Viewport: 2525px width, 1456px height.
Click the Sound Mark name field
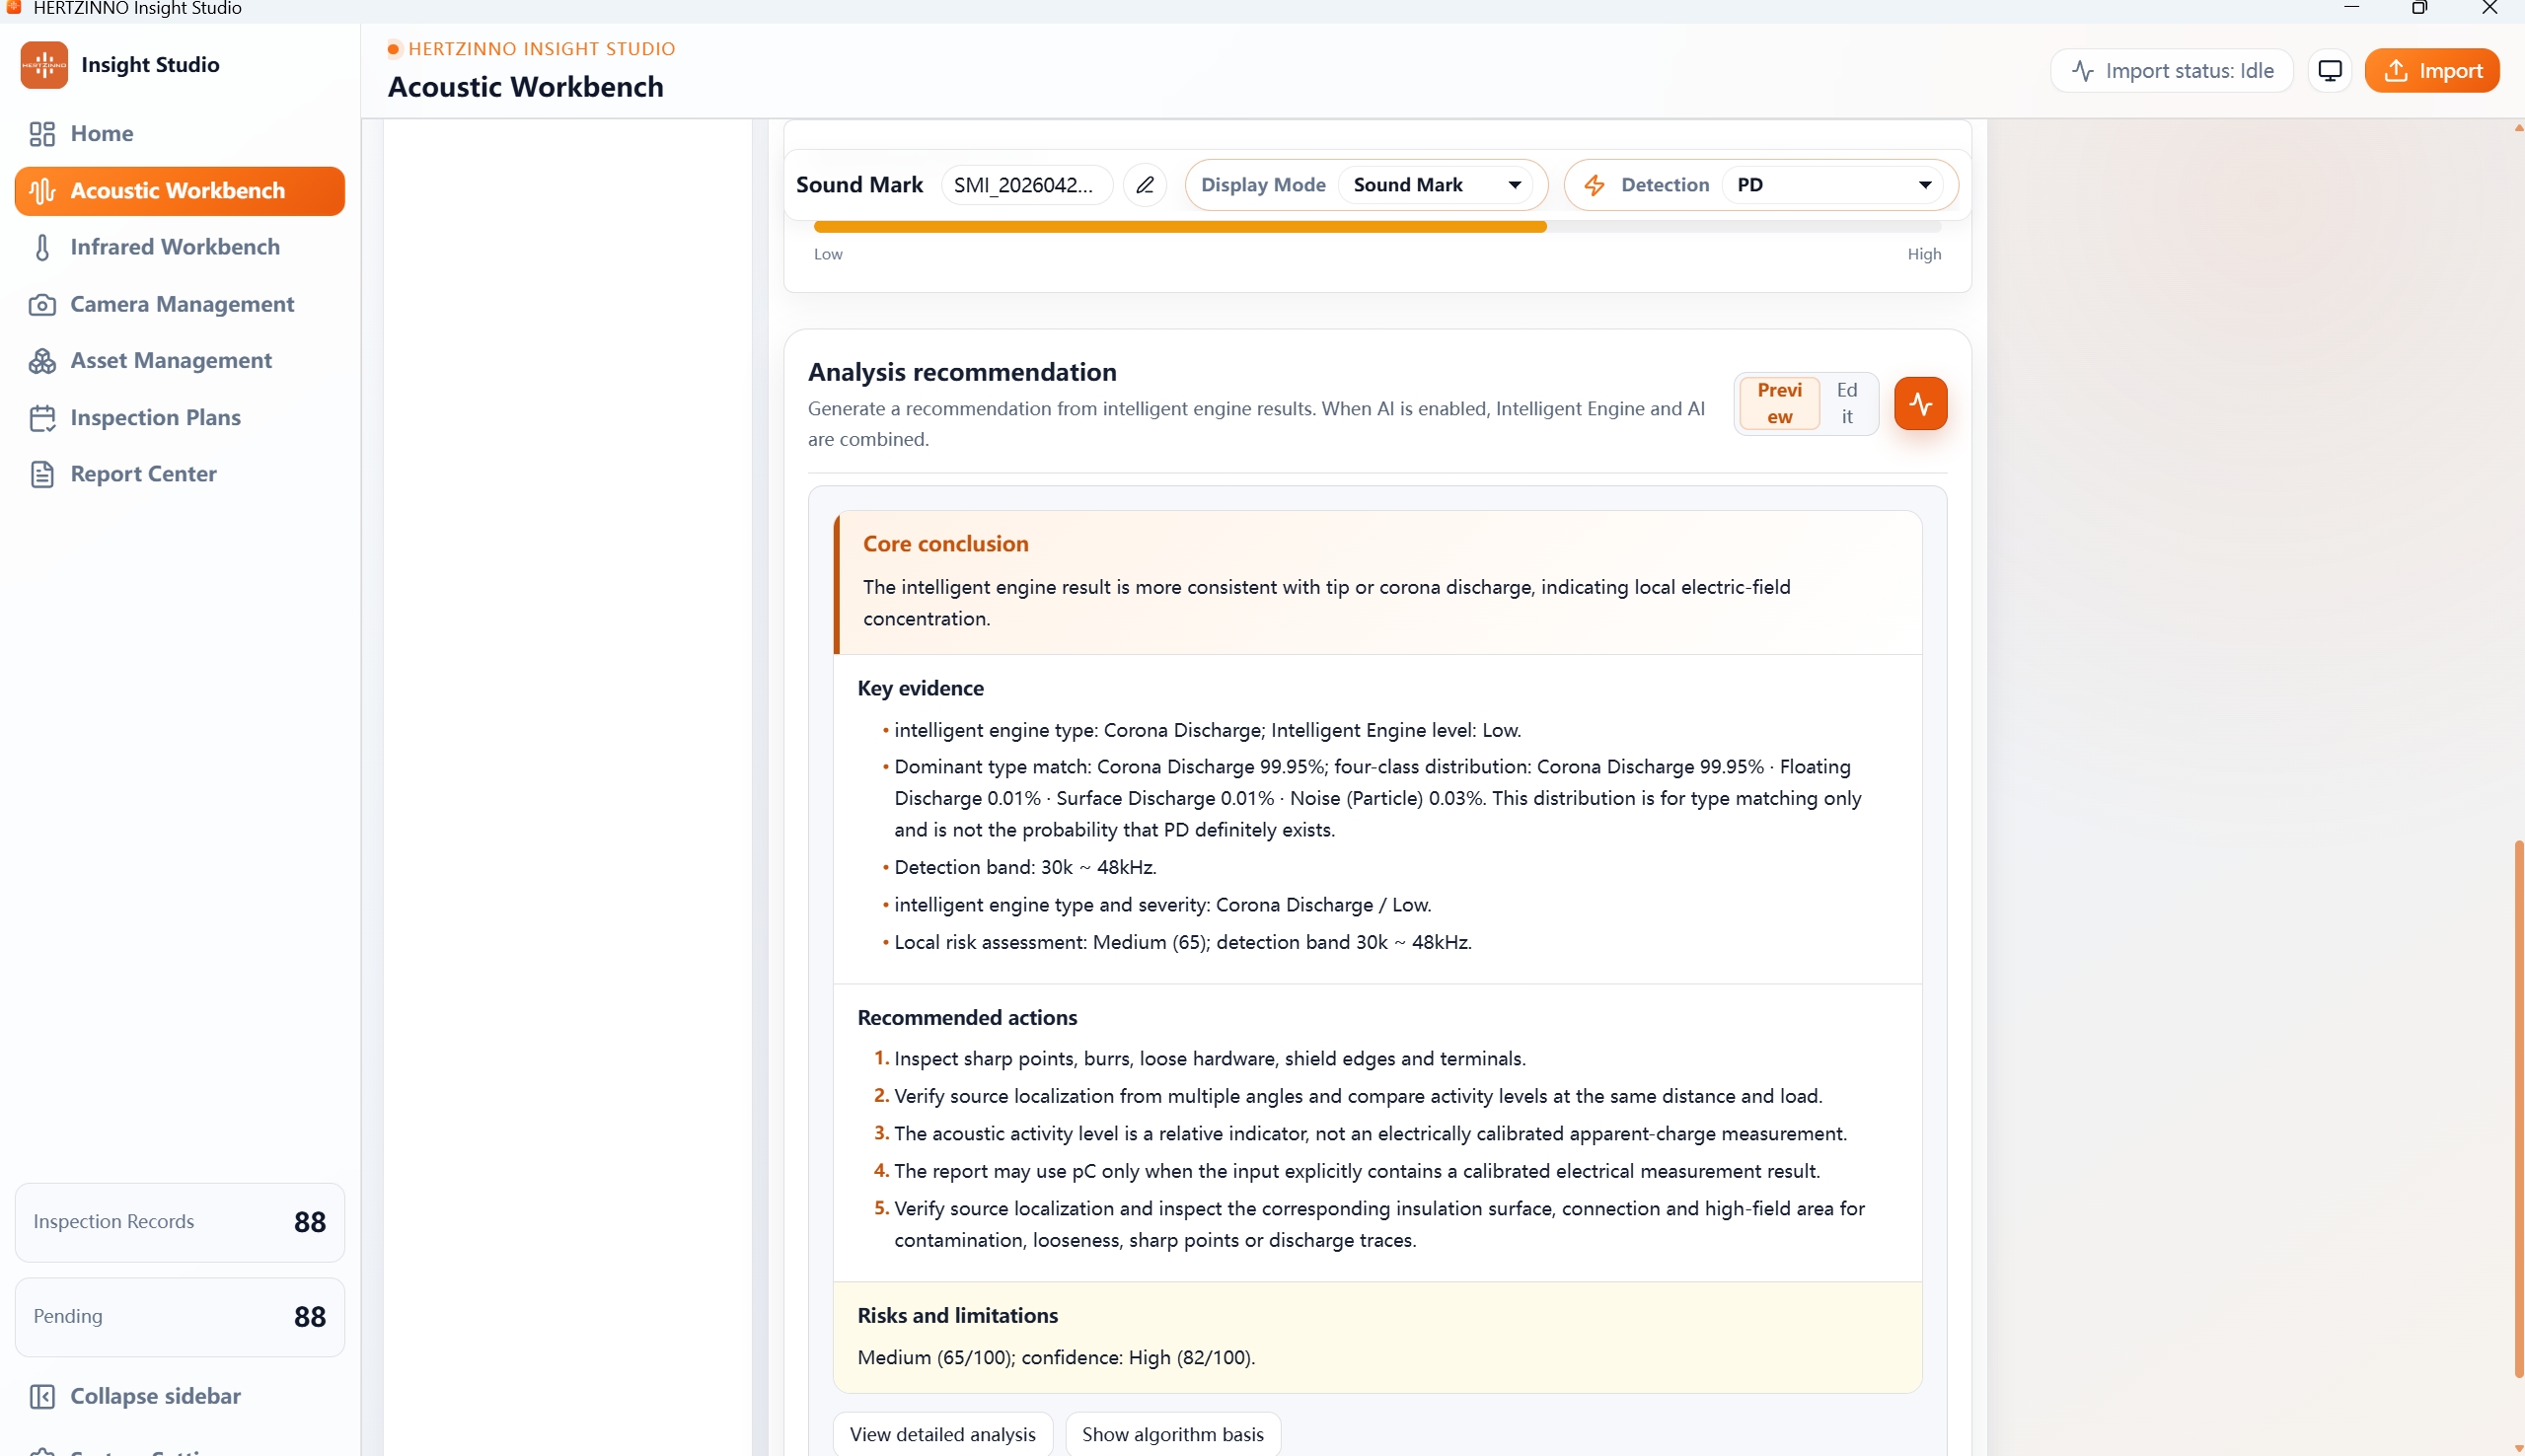[1027, 185]
